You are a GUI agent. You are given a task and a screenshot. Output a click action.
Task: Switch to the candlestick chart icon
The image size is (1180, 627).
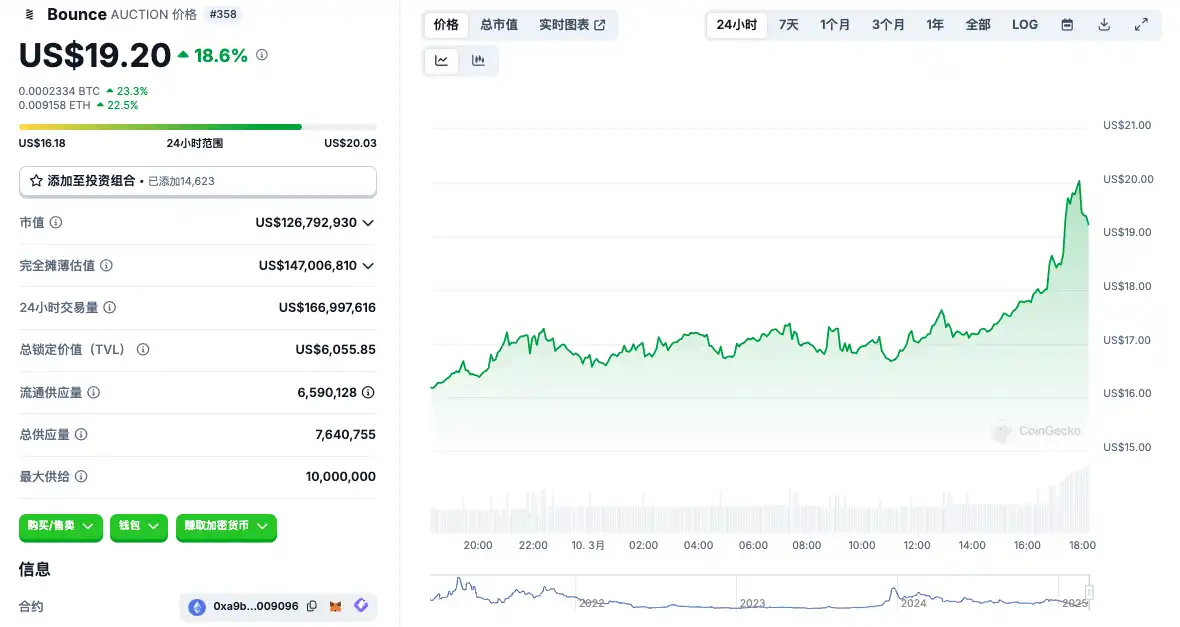click(x=478, y=60)
